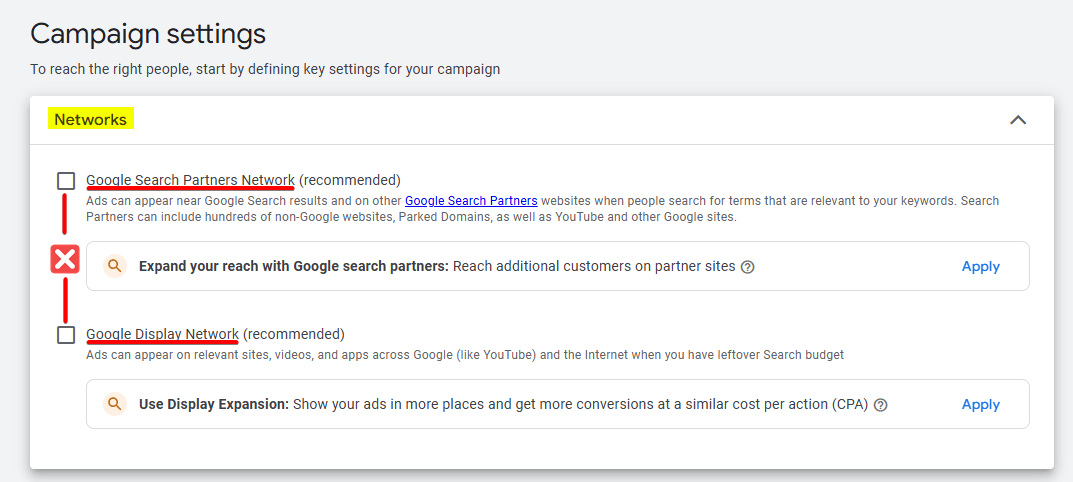Click the 'Expand your reach with Google search partners' text

(294, 267)
